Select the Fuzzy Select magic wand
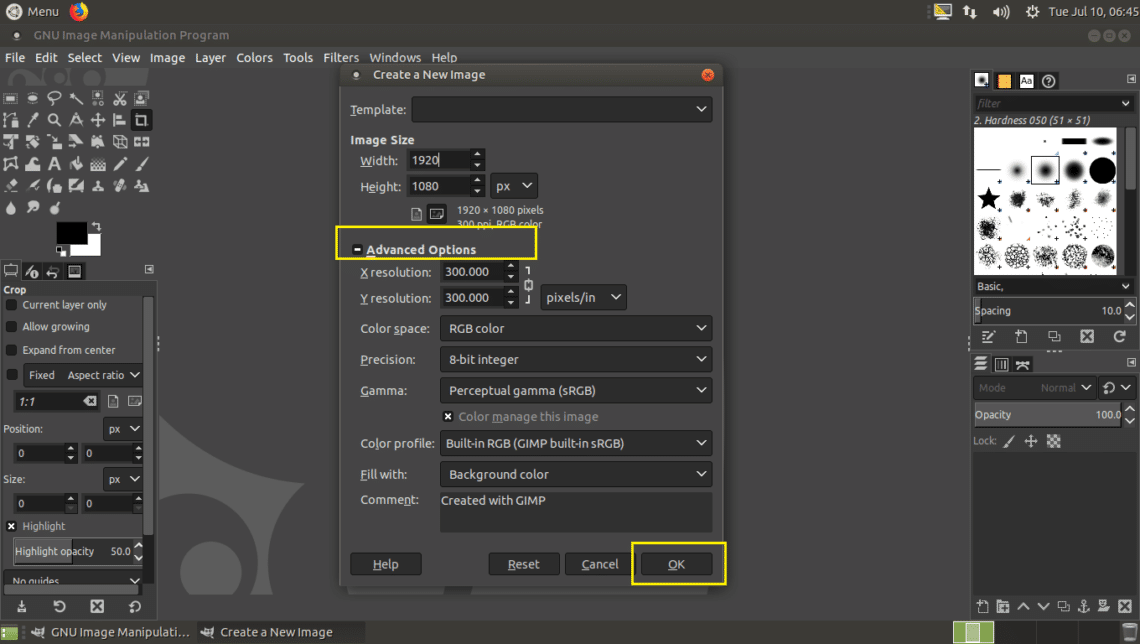The image size is (1140, 644). pos(76,98)
